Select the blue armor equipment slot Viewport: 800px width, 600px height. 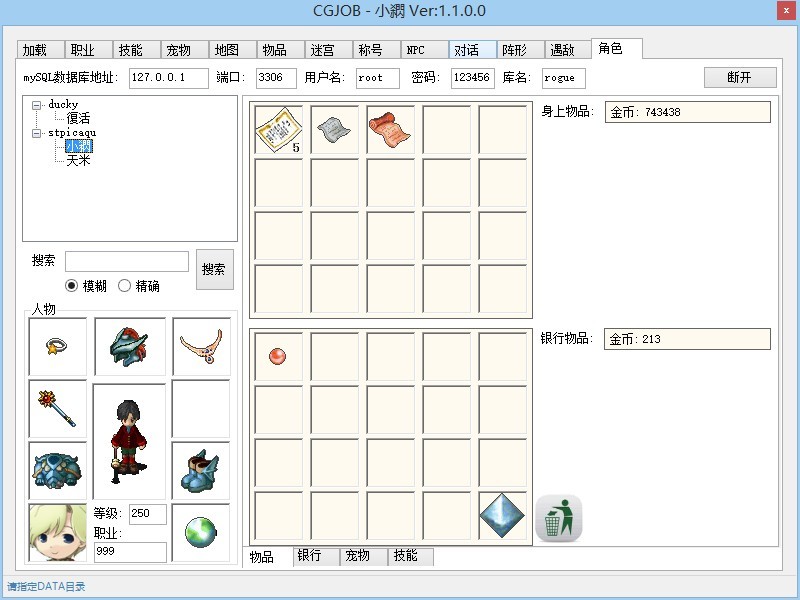coord(58,470)
